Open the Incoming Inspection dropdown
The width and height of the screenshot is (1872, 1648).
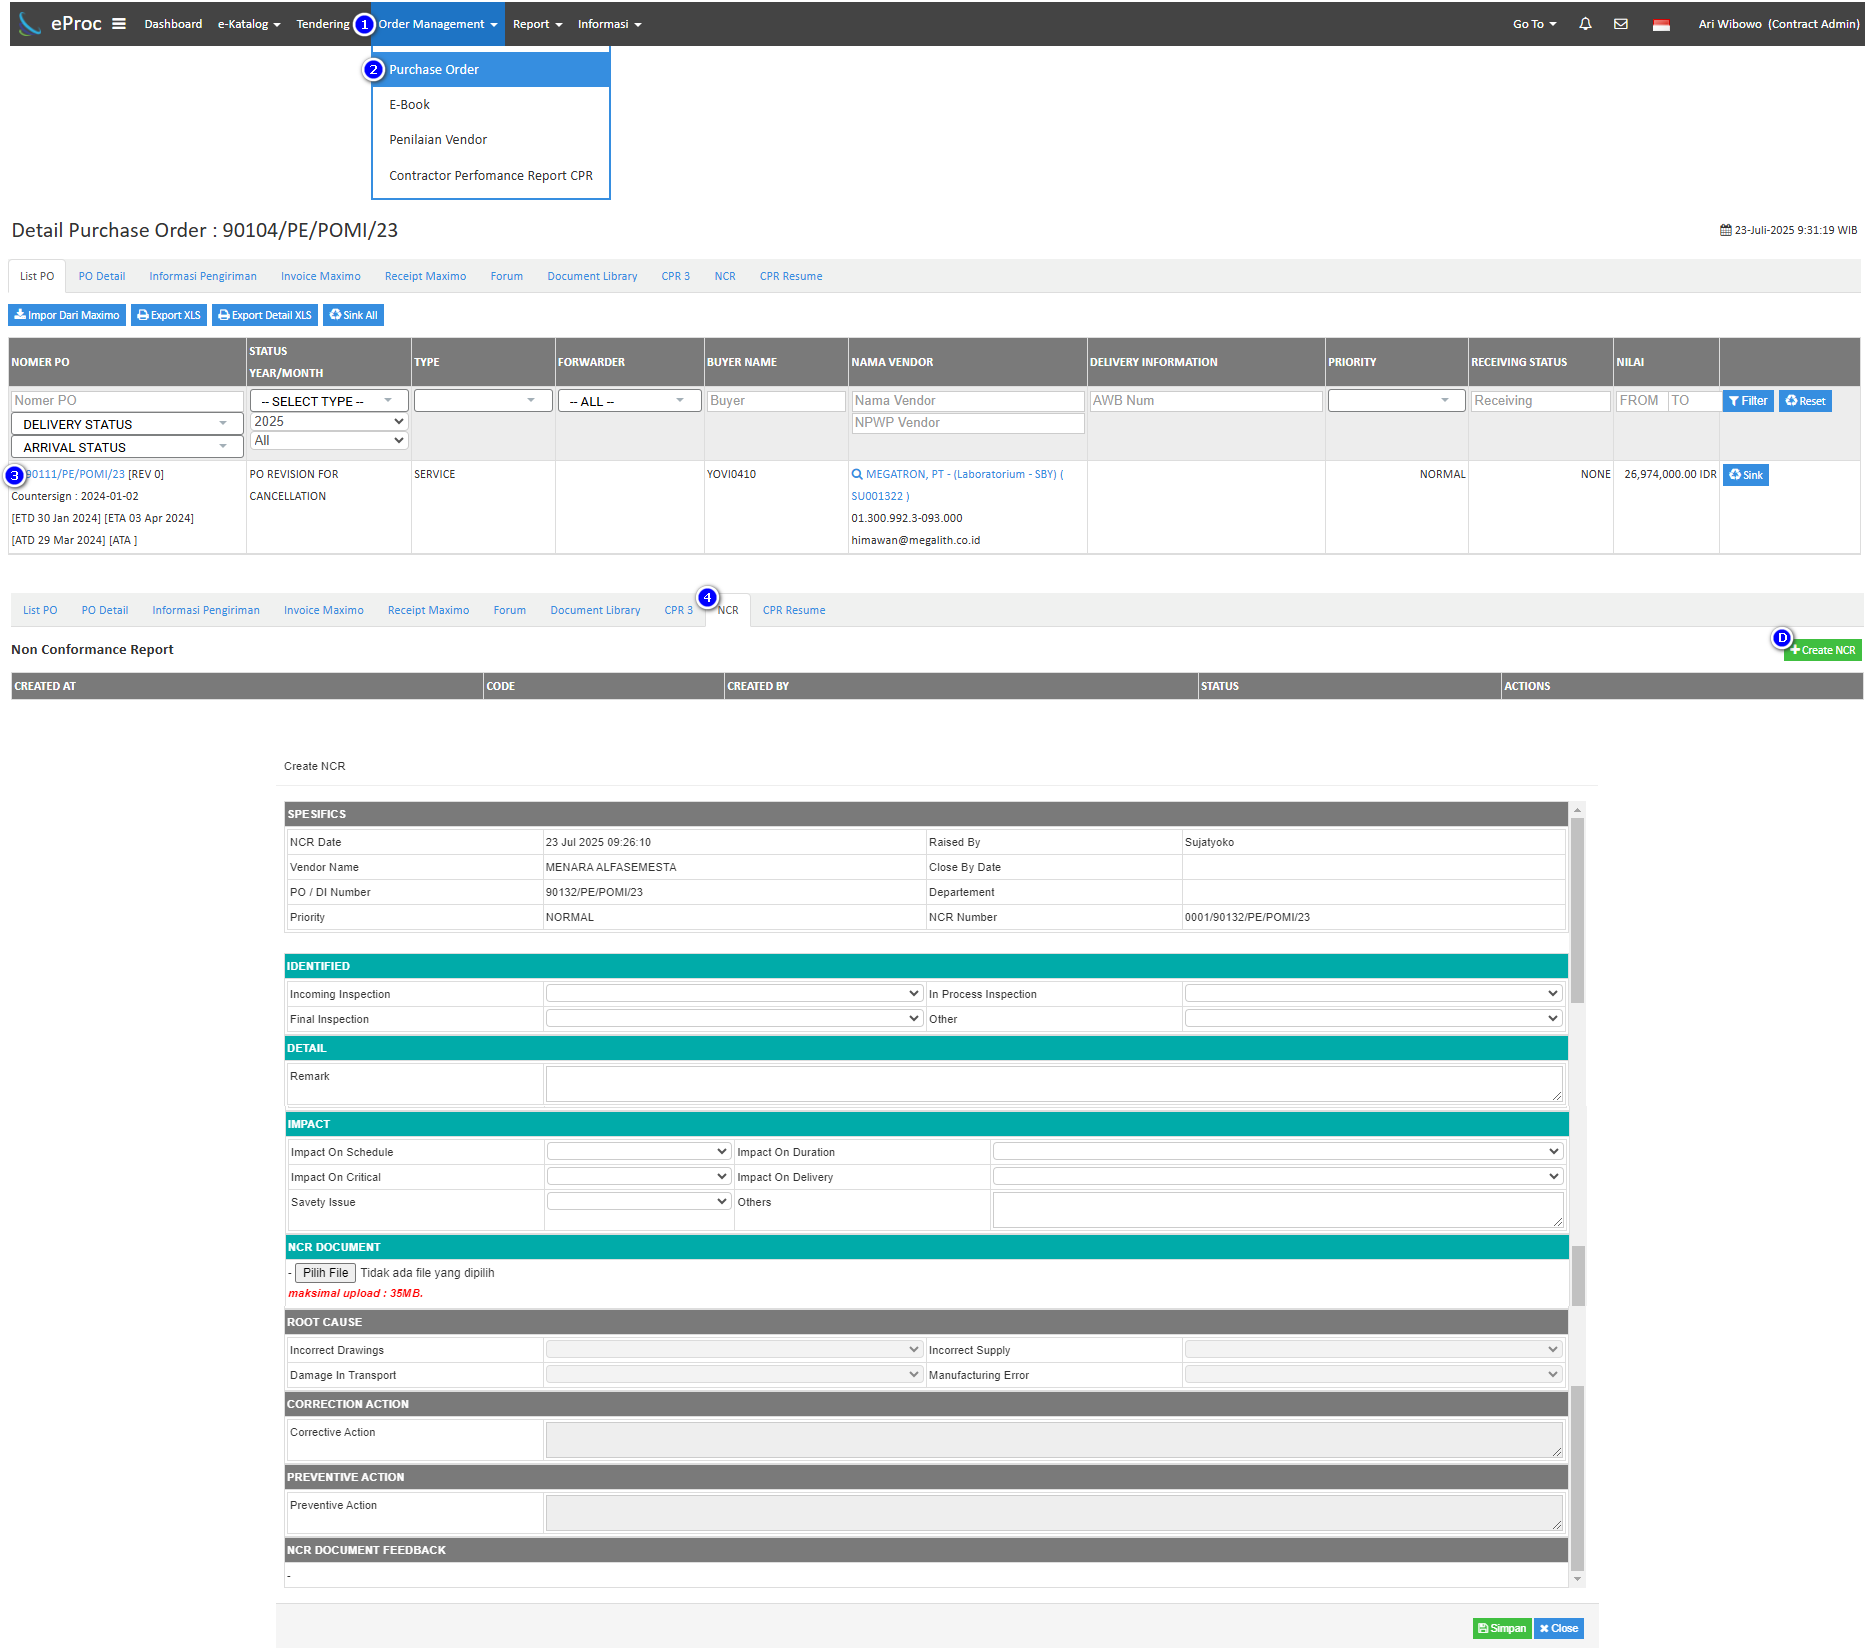coord(733,993)
